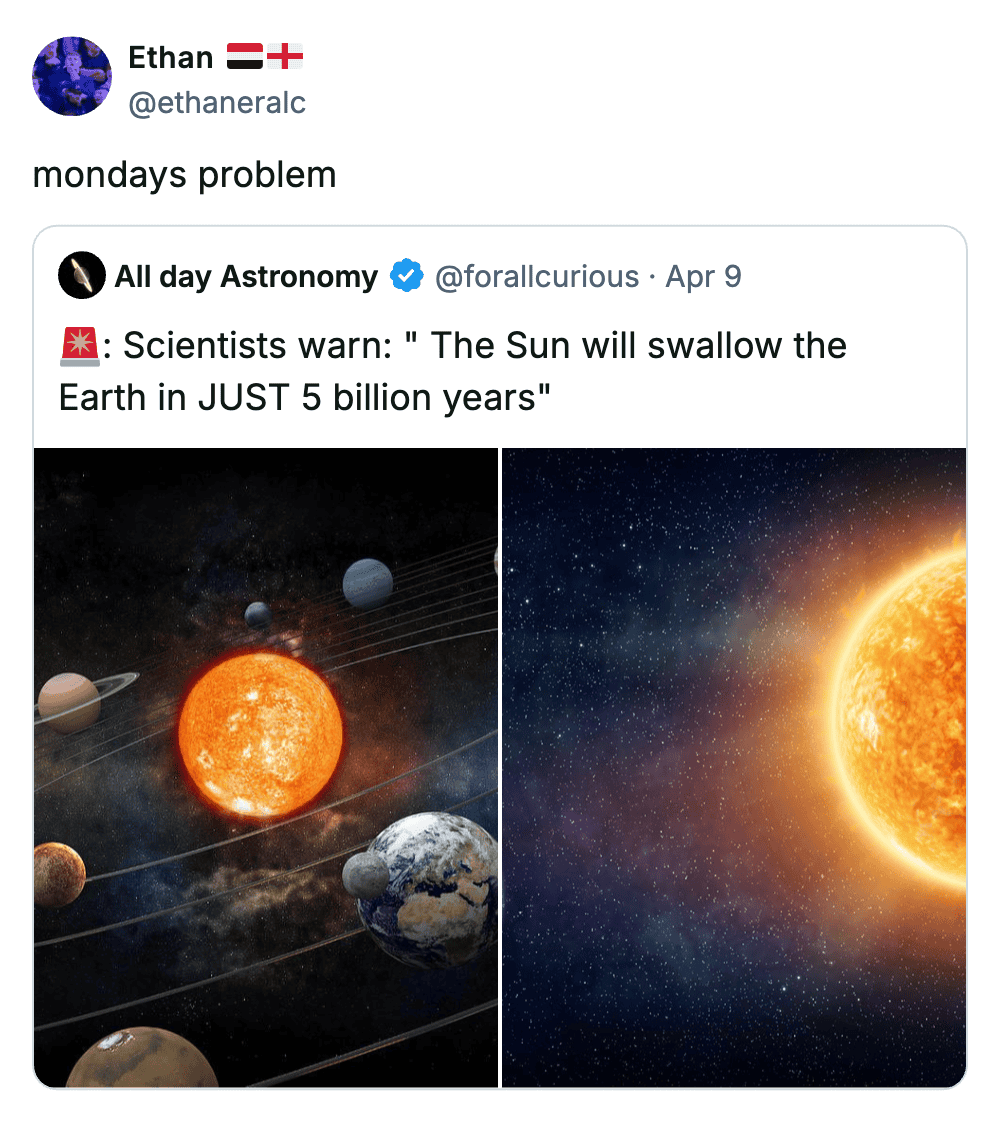This screenshot has height=1122, width=1000.
Task: Open the @ethaneralc handle
Action: tap(217, 102)
